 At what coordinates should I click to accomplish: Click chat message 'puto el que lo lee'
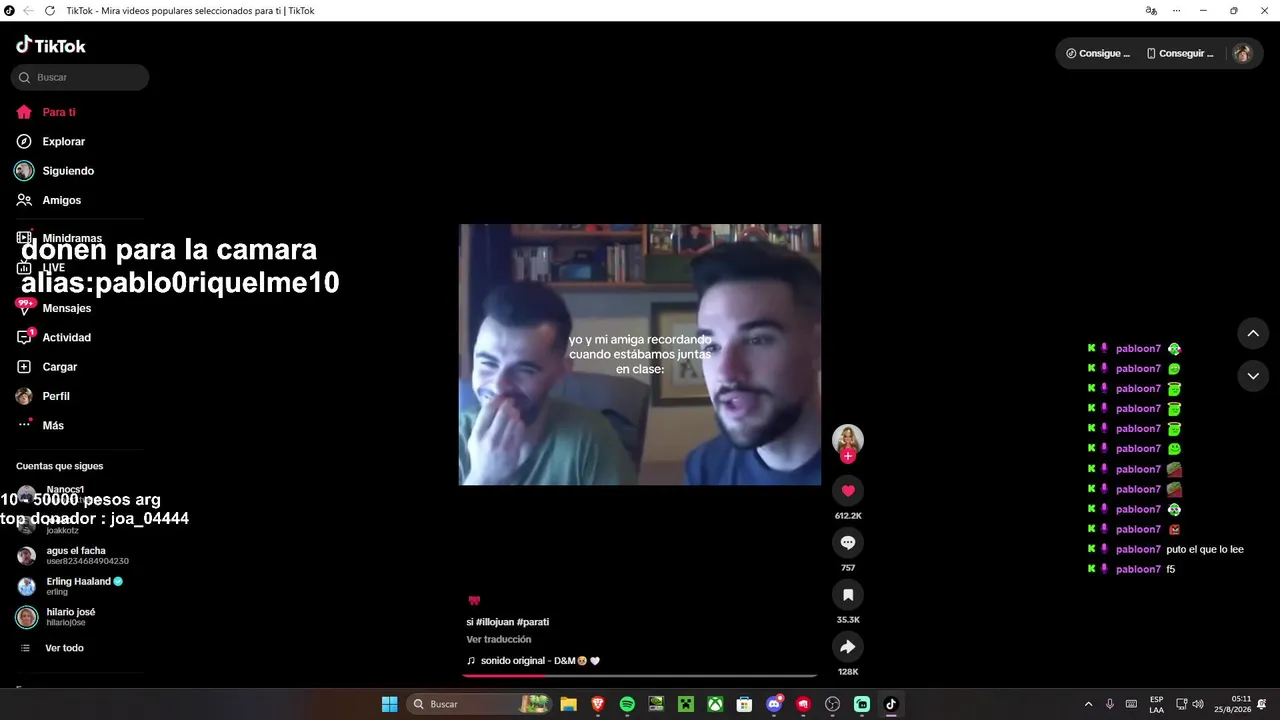pos(1205,549)
